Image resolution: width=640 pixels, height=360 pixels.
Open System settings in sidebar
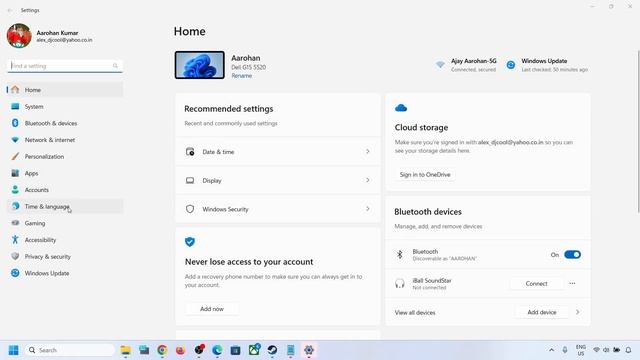tap(65, 107)
